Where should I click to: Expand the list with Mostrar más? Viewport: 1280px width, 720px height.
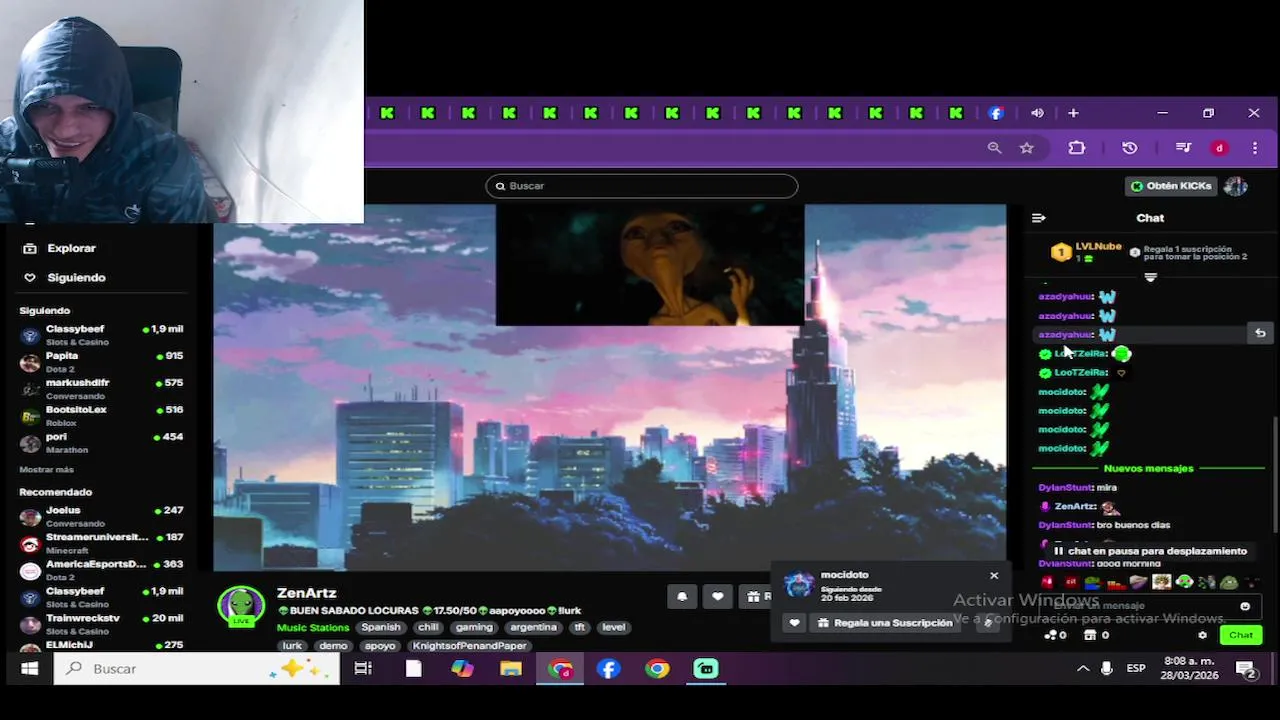[x=46, y=470]
